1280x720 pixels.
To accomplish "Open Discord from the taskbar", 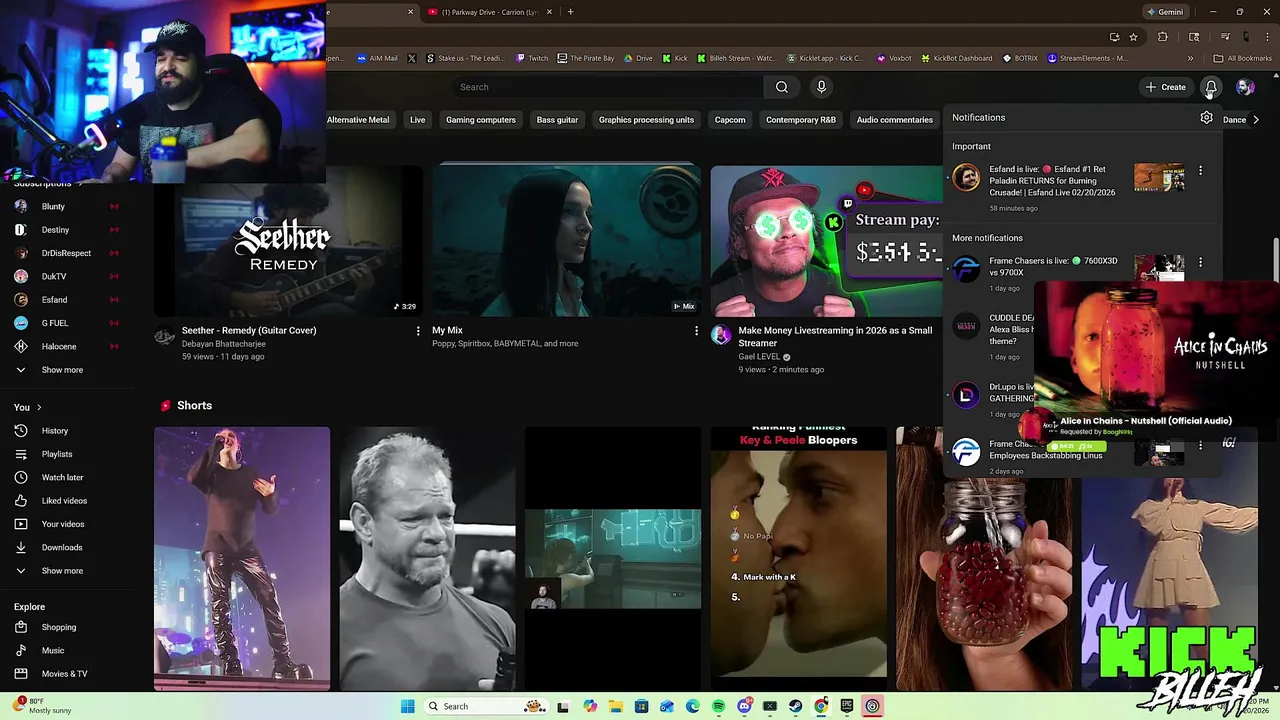I will (744, 706).
